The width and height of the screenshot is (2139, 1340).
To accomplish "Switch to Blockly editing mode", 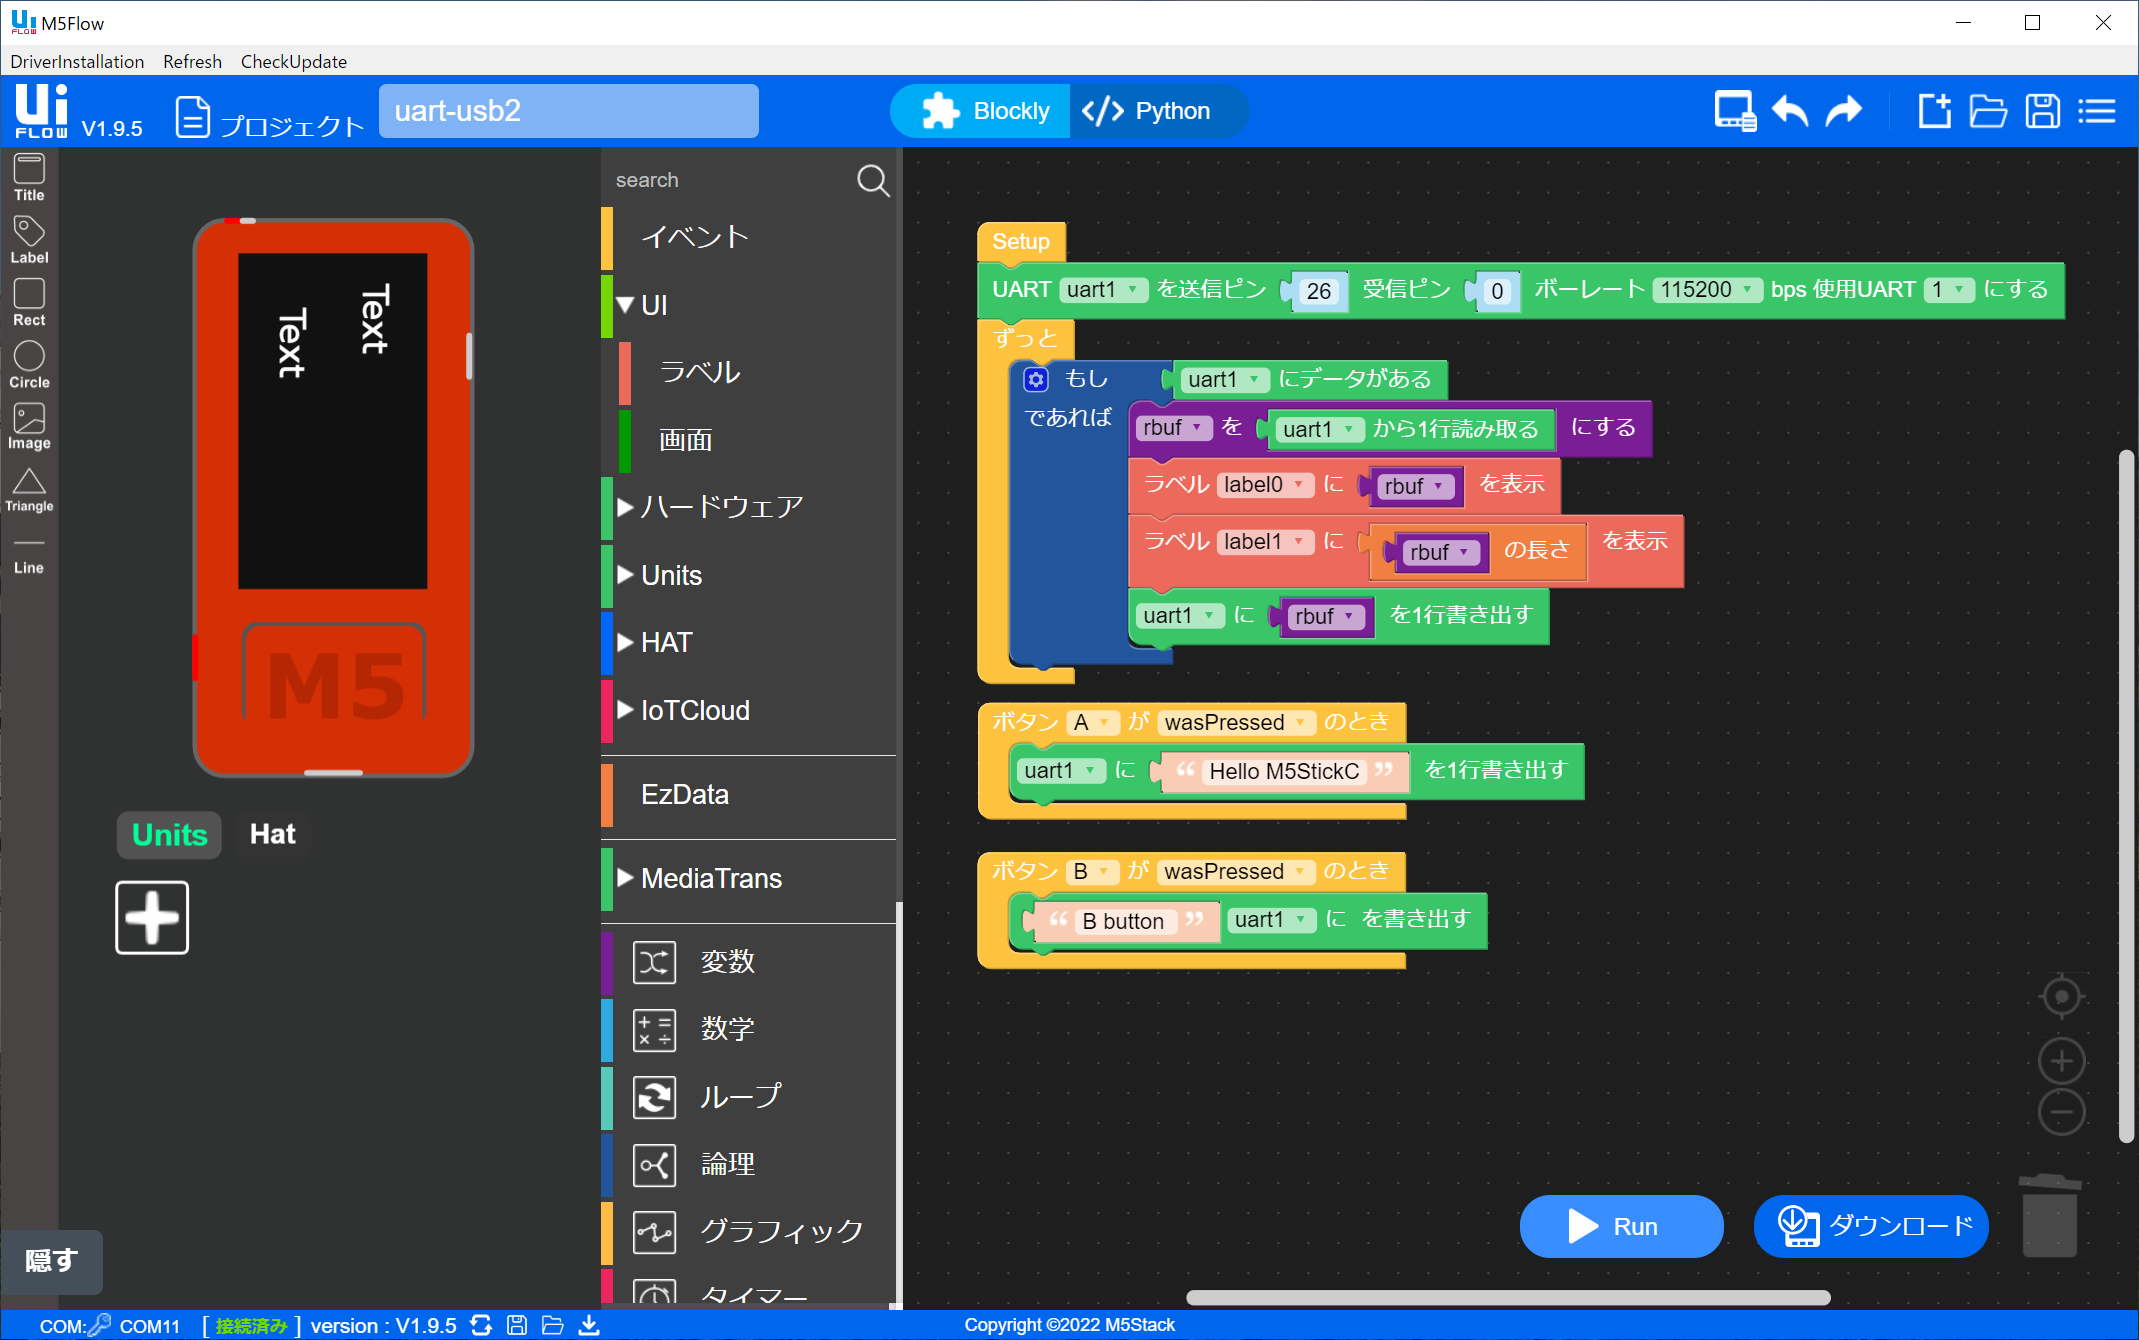I will 981,111.
